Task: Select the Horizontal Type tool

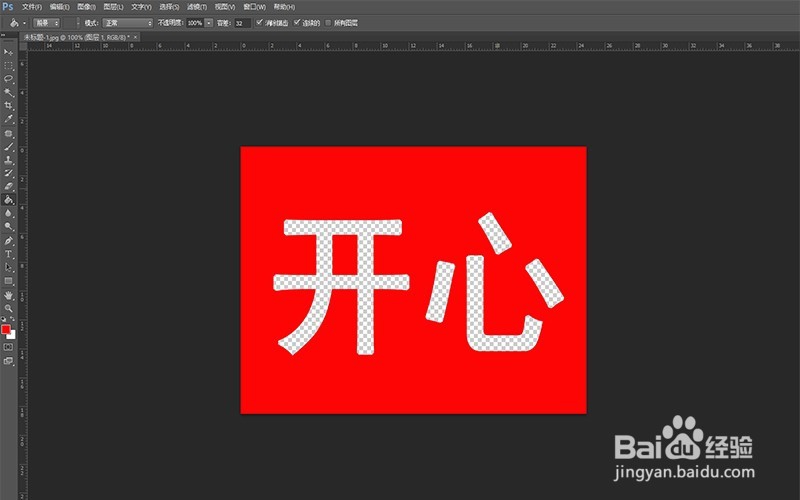Action: [8, 254]
